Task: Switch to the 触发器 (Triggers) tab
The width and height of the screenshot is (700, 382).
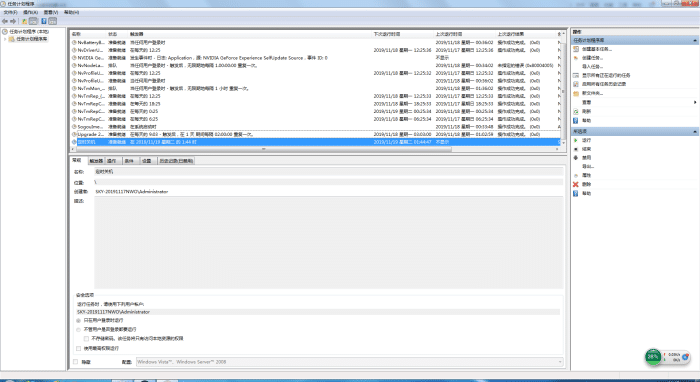Action: (x=96, y=161)
